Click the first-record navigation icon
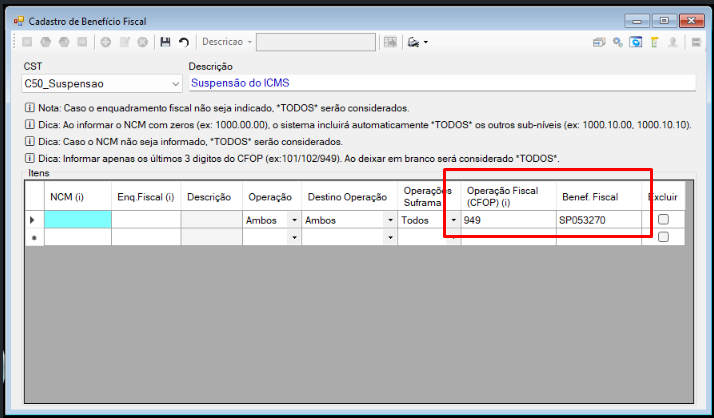Image resolution: width=714 pixels, height=418 pixels. point(27,42)
